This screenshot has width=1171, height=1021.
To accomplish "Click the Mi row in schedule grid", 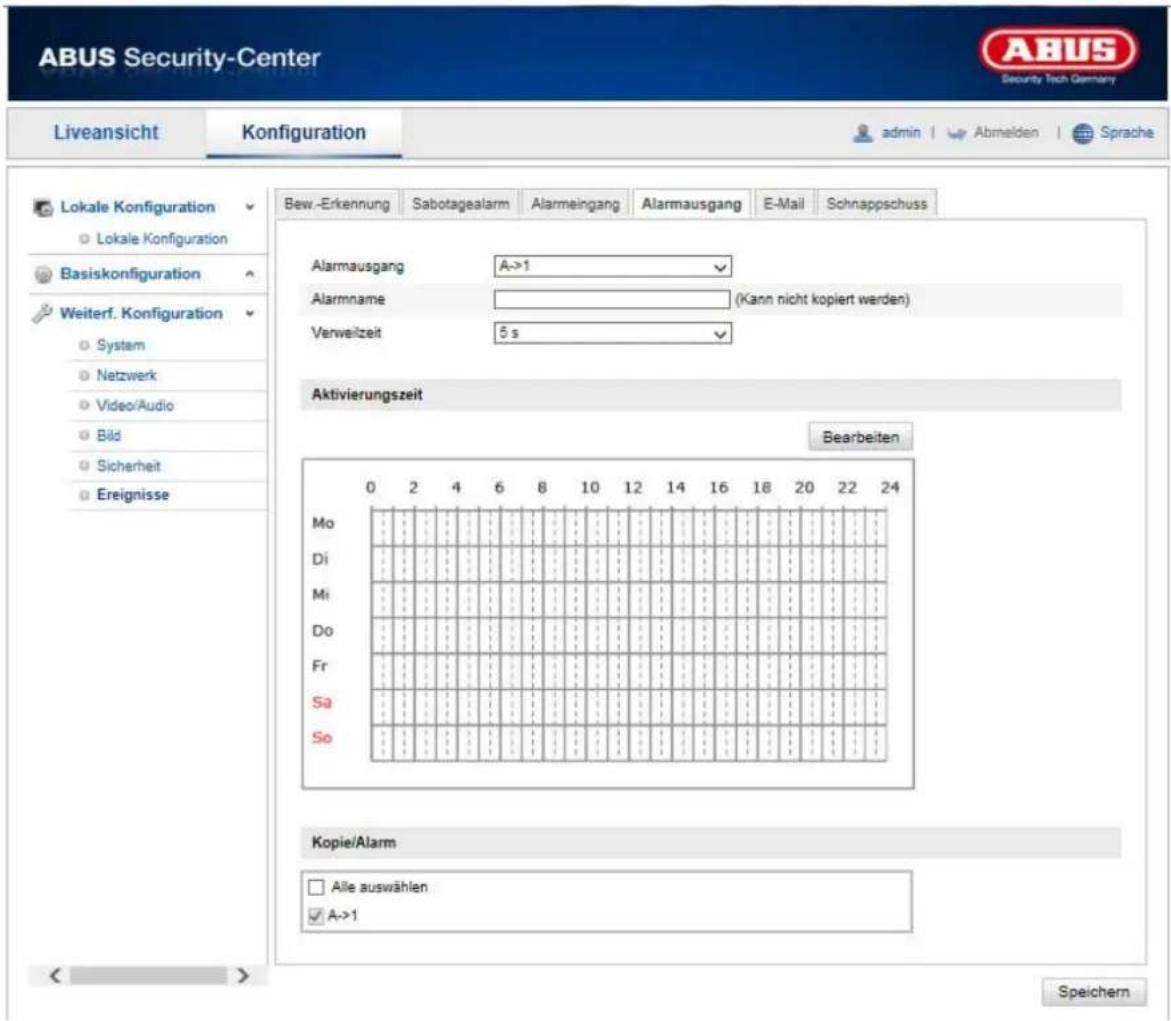I will [629, 598].
